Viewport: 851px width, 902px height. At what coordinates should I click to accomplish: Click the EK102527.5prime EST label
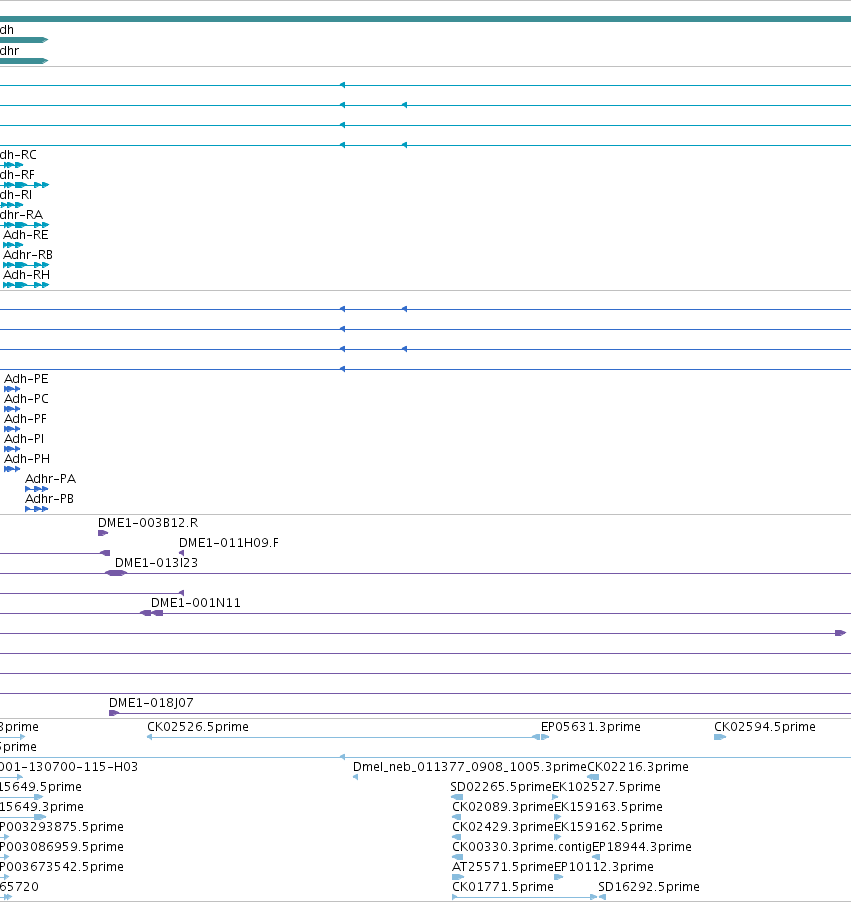point(606,787)
